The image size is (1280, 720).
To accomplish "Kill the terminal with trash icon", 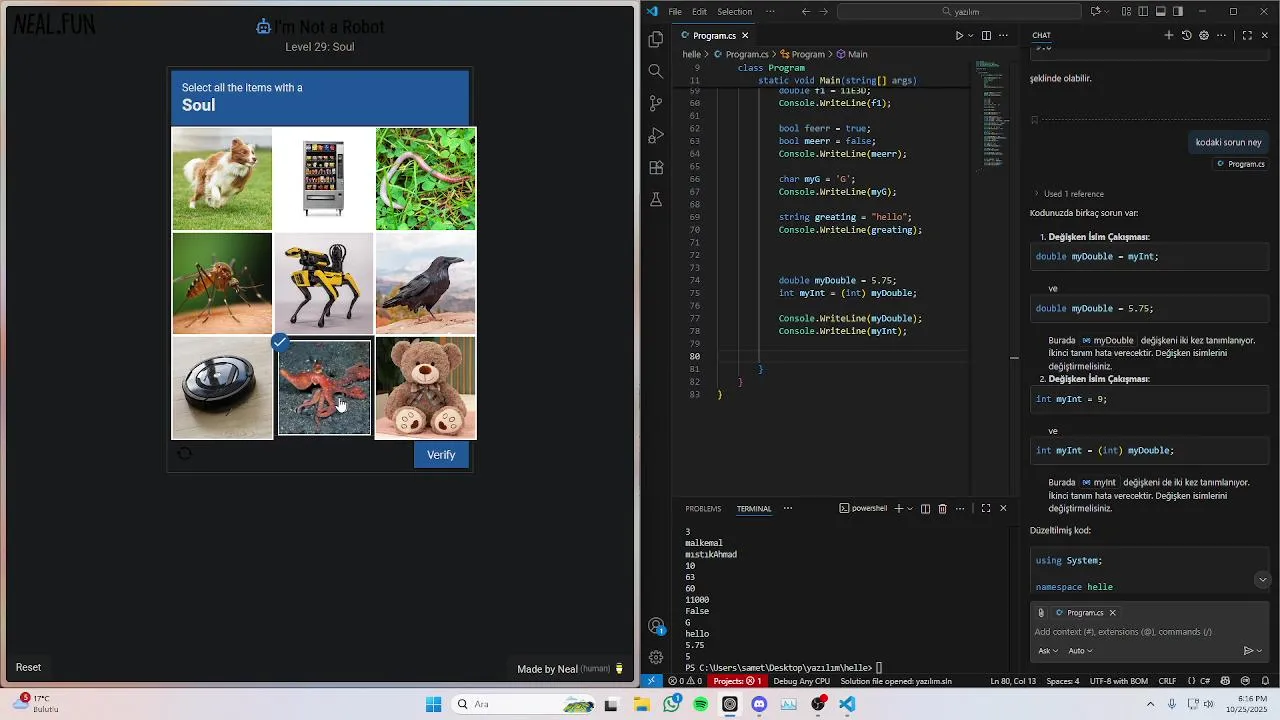I will coord(942,508).
